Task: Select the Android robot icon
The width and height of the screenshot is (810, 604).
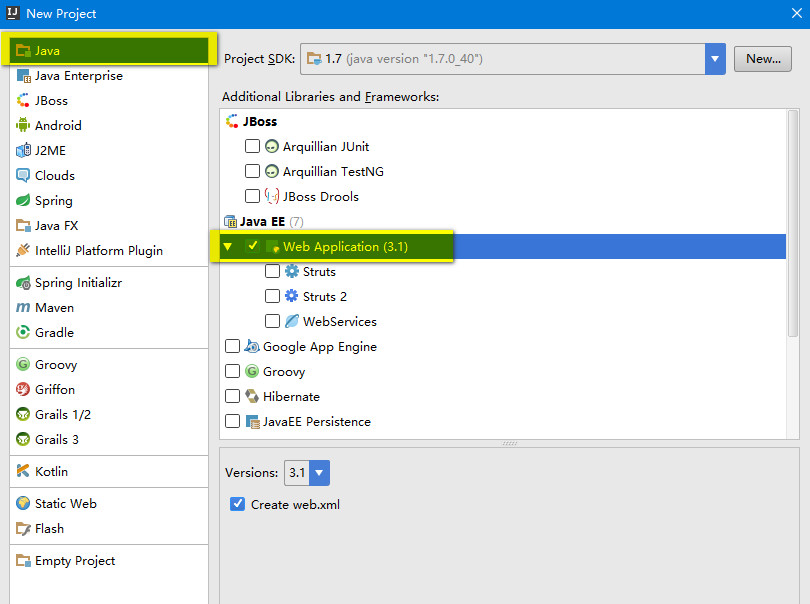Action: pos(23,126)
